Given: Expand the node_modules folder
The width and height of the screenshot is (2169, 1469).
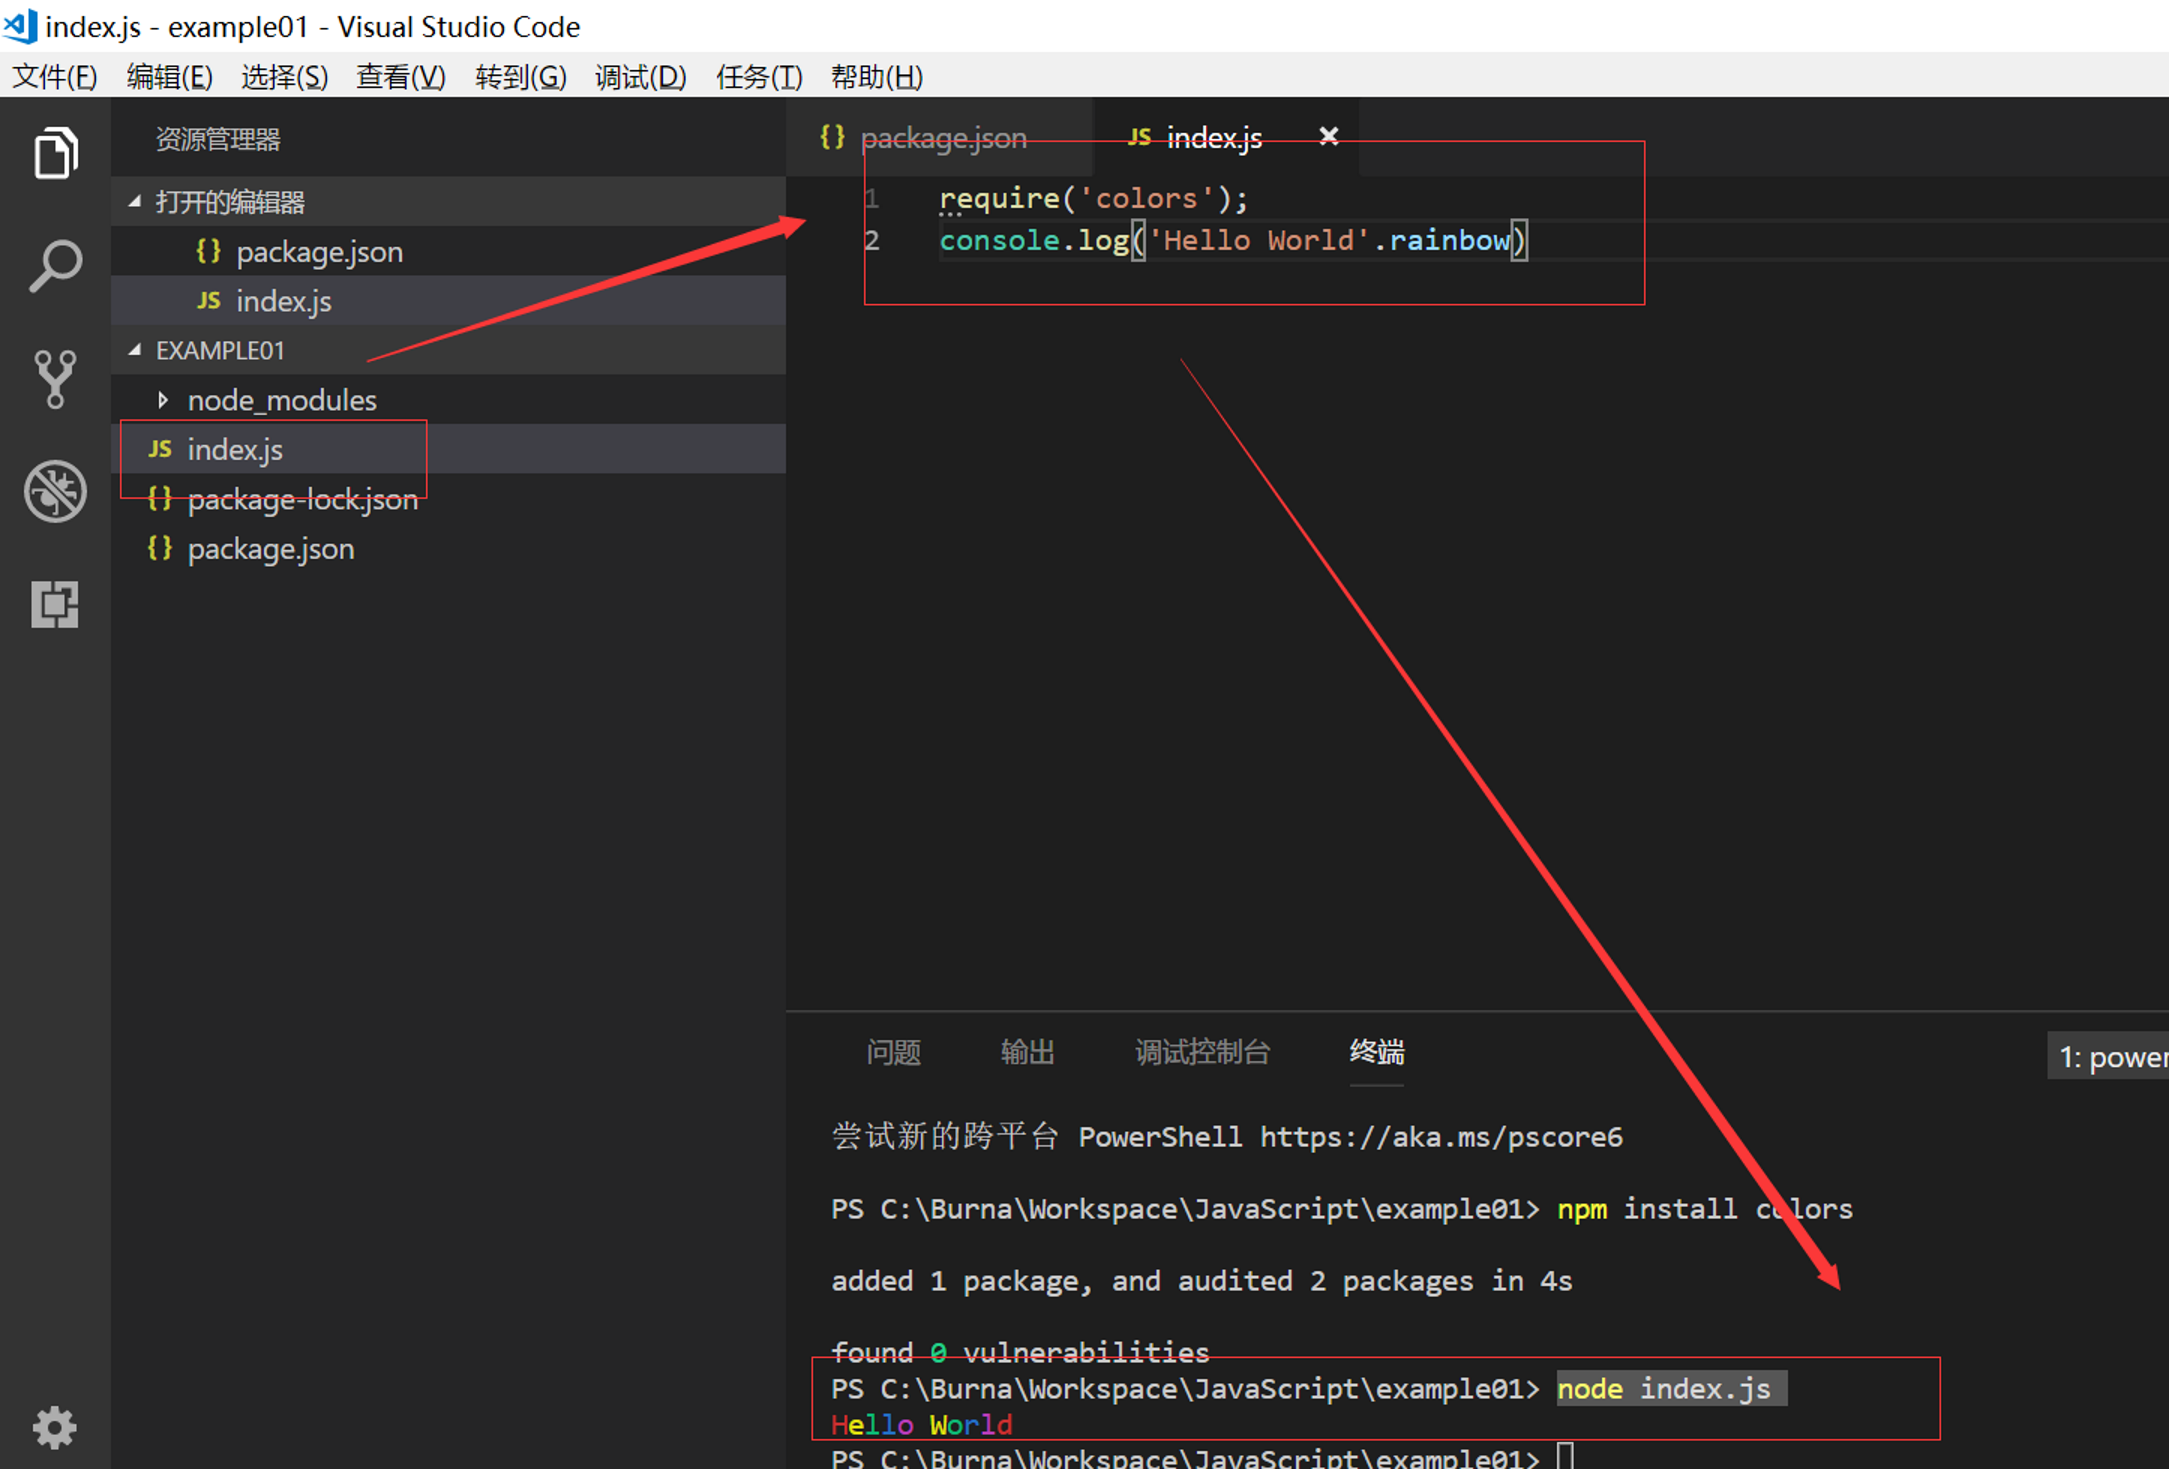Looking at the screenshot, I should click(x=163, y=400).
